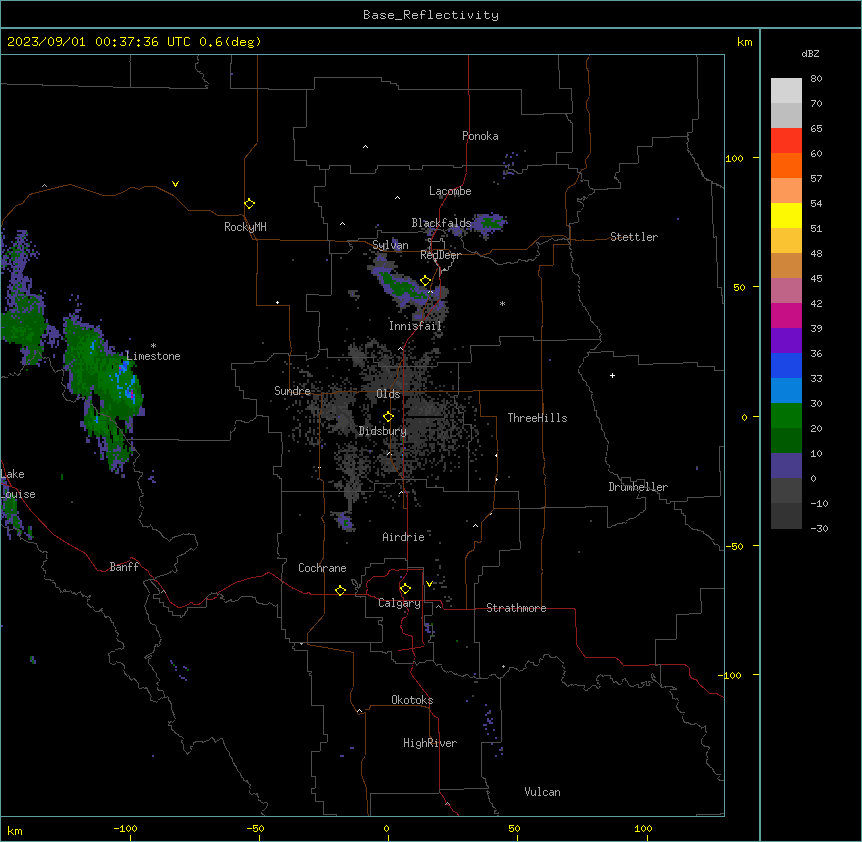Click the Banff town label
Screen dimensions: 862x842
point(124,567)
